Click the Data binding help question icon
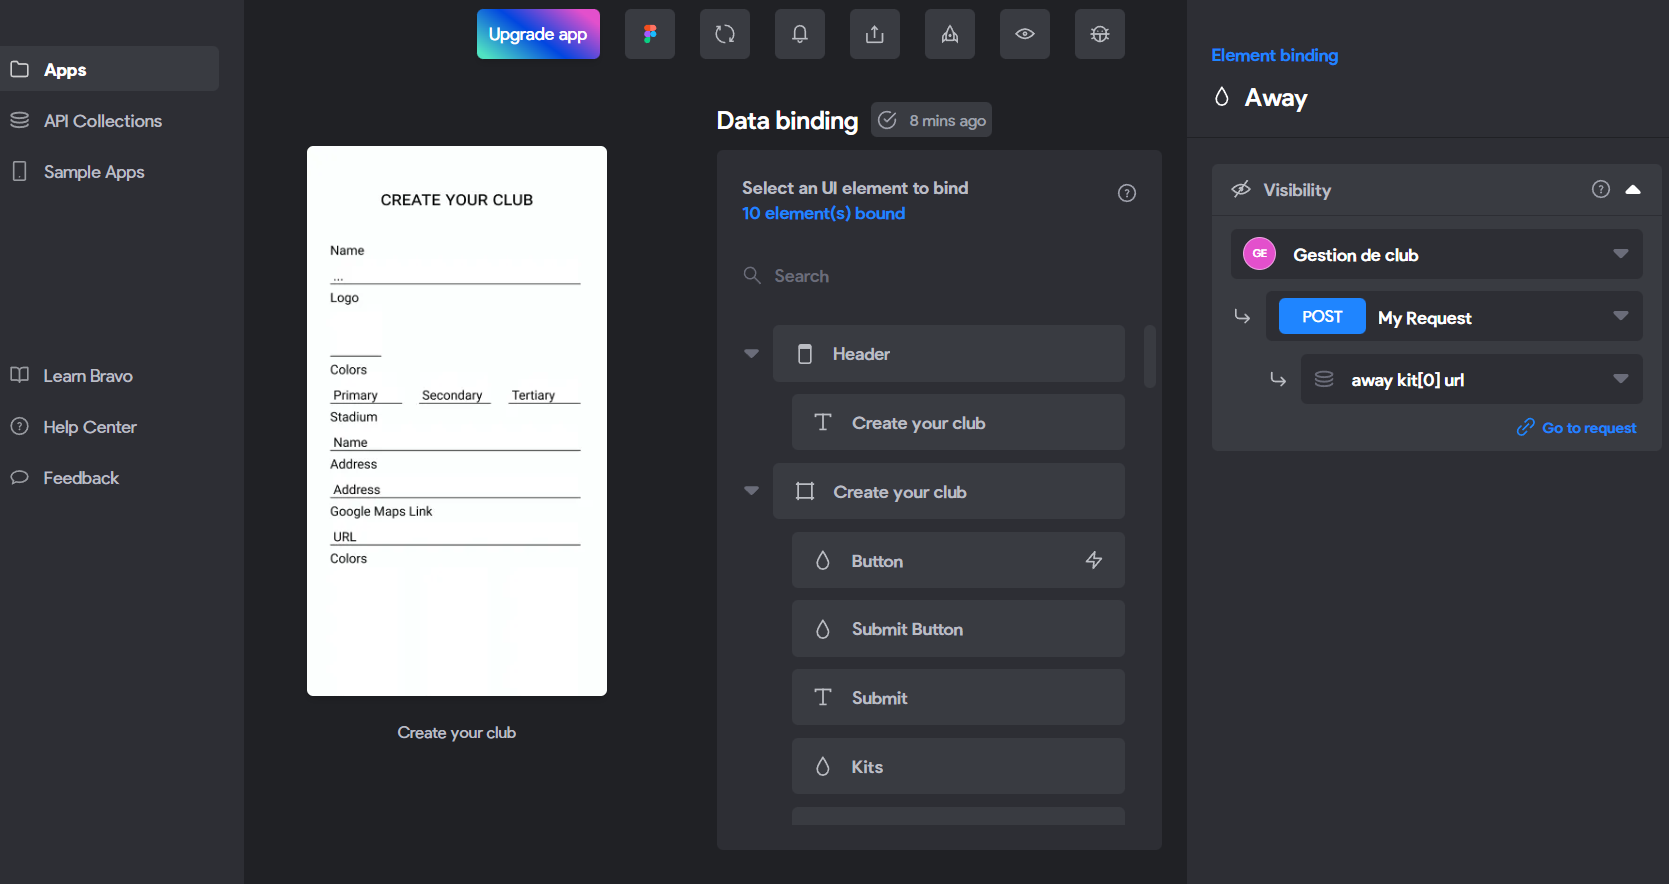1669x884 pixels. pyautogui.click(x=1127, y=193)
